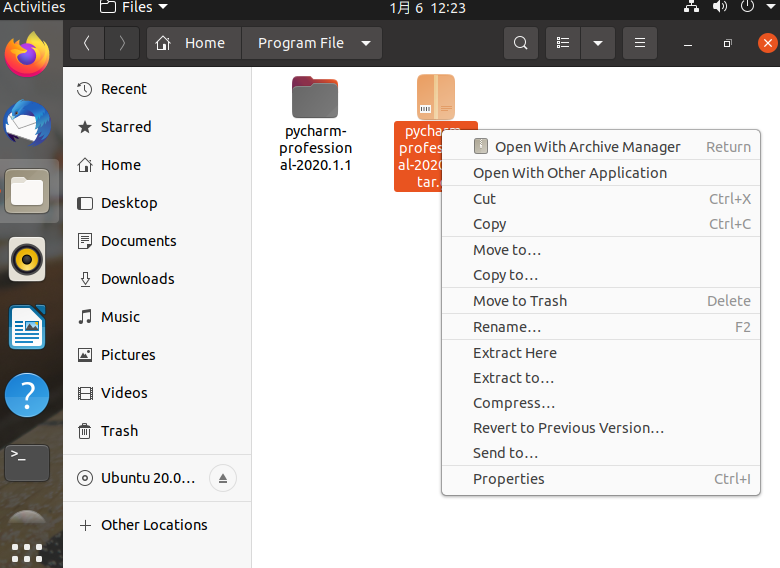
Task: Launch Thunderbird mail from the dock
Action: [x=27, y=123]
